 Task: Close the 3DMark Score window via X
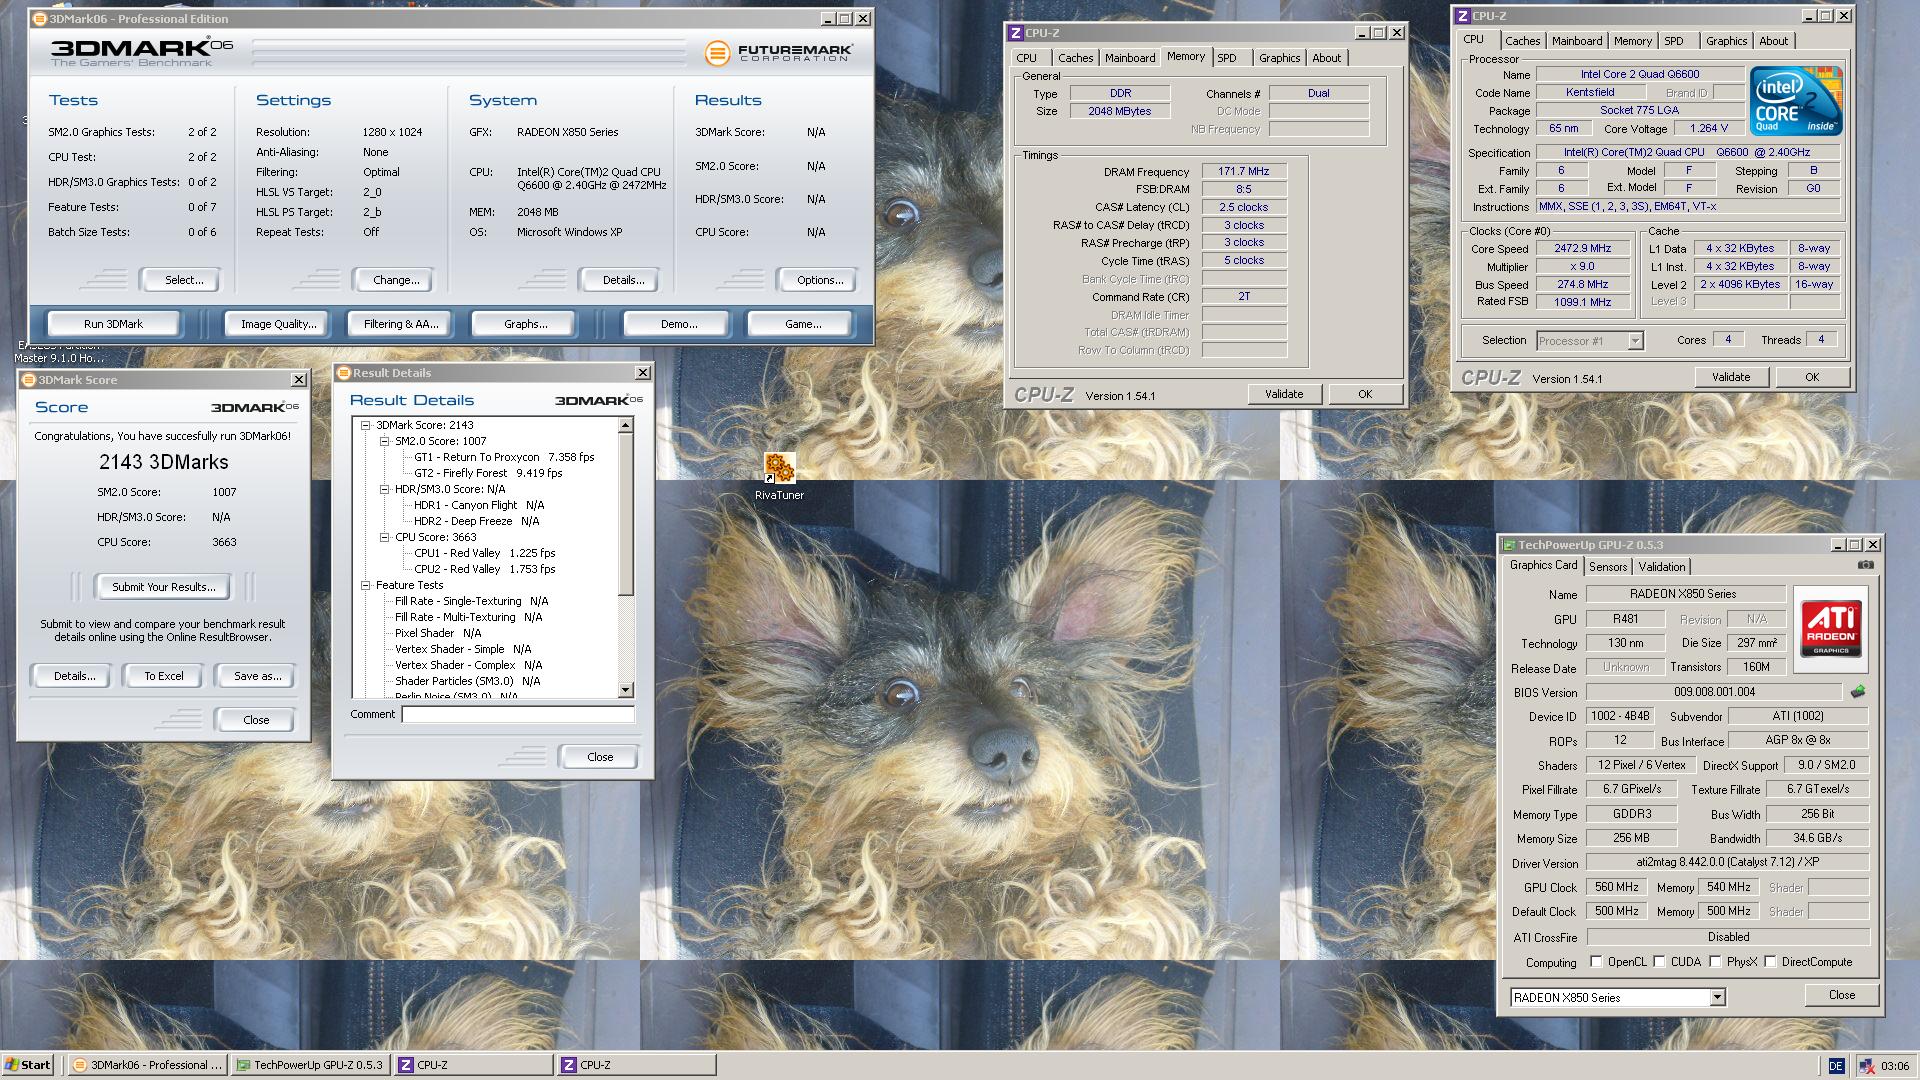[x=298, y=380]
